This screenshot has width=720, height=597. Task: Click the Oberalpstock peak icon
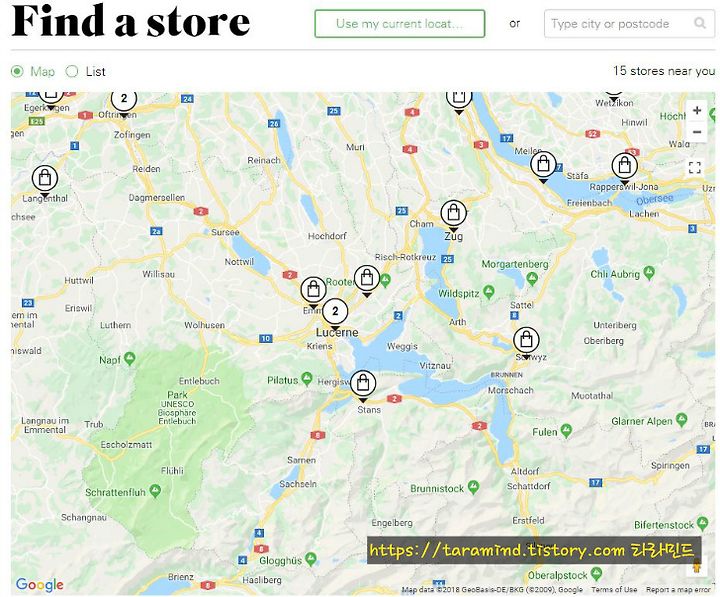[596, 573]
